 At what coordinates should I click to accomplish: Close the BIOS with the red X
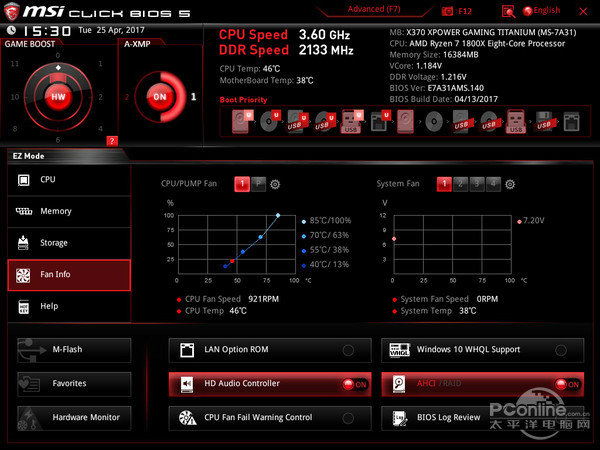[583, 11]
